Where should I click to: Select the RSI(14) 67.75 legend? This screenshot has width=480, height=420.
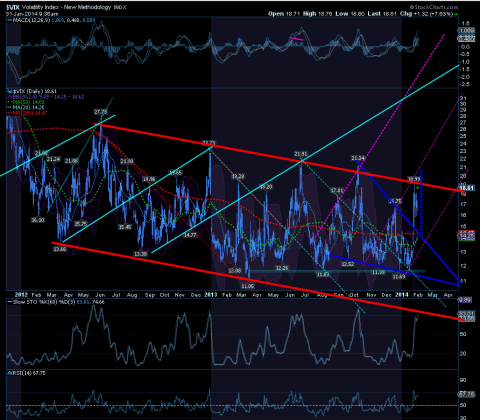[27, 373]
